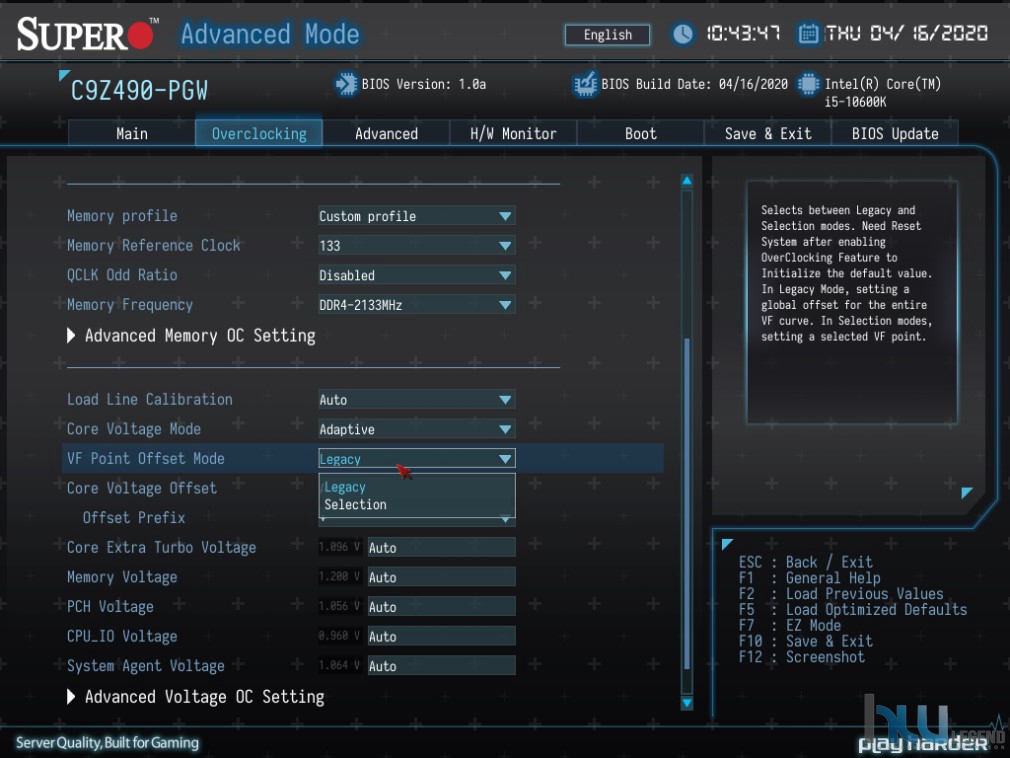Choose Legacy from the open list
Screen dimensions: 1010x758
[x=345, y=488]
